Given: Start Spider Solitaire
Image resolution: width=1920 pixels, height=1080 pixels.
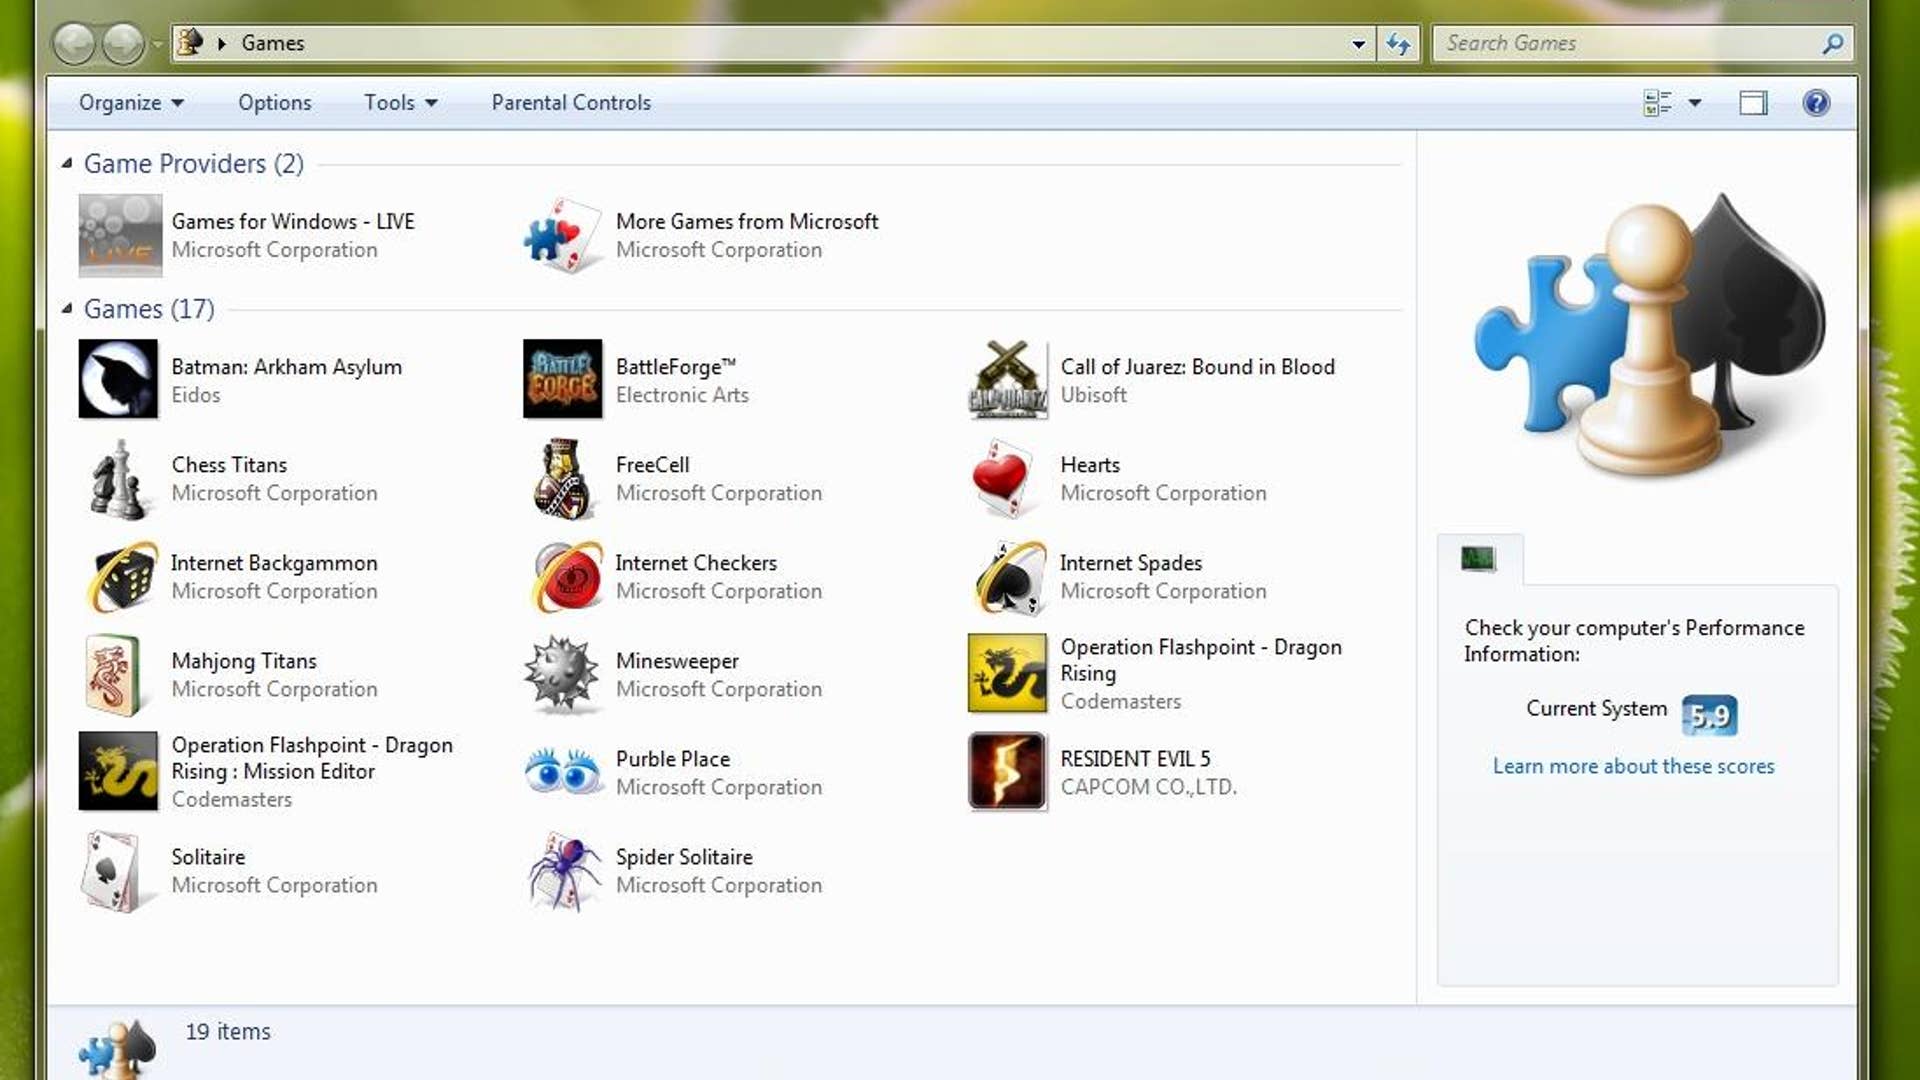Looking at the screenshot, I should coord(684,857).
